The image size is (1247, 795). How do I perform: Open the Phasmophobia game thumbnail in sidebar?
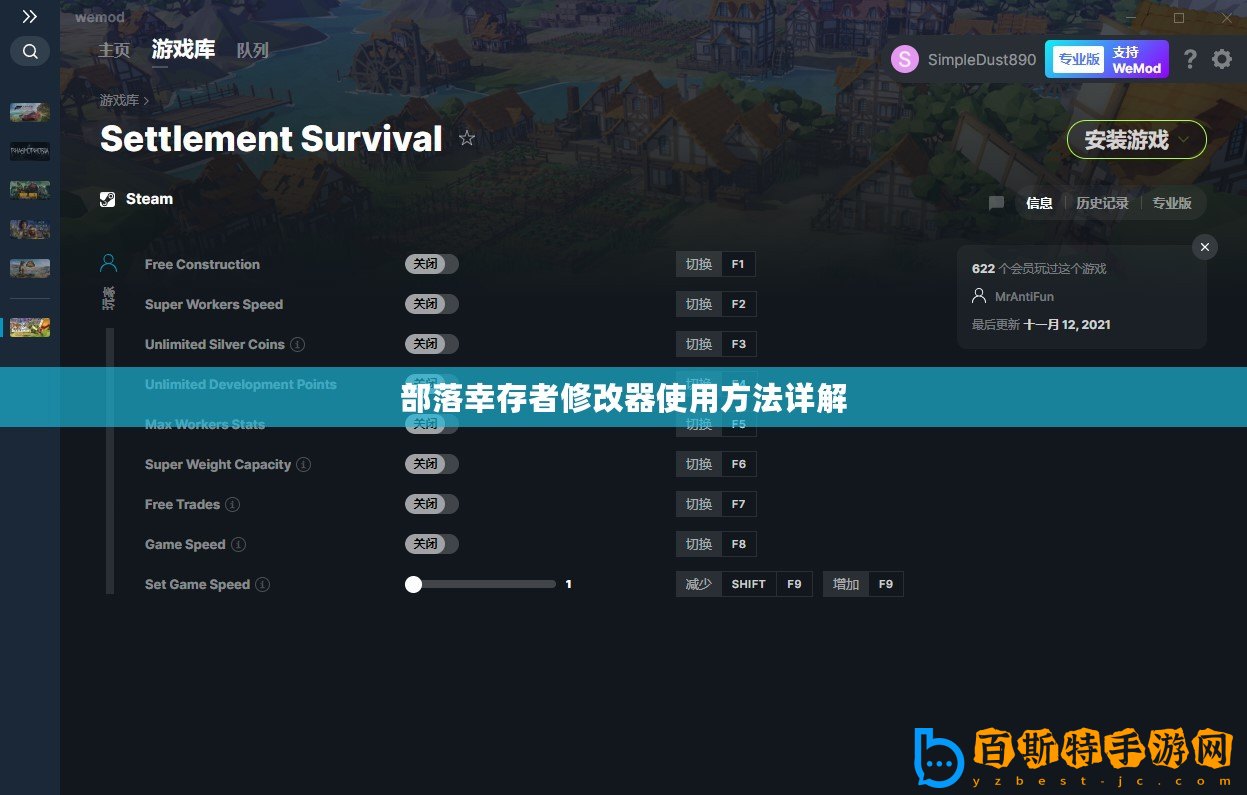[30, 151]
